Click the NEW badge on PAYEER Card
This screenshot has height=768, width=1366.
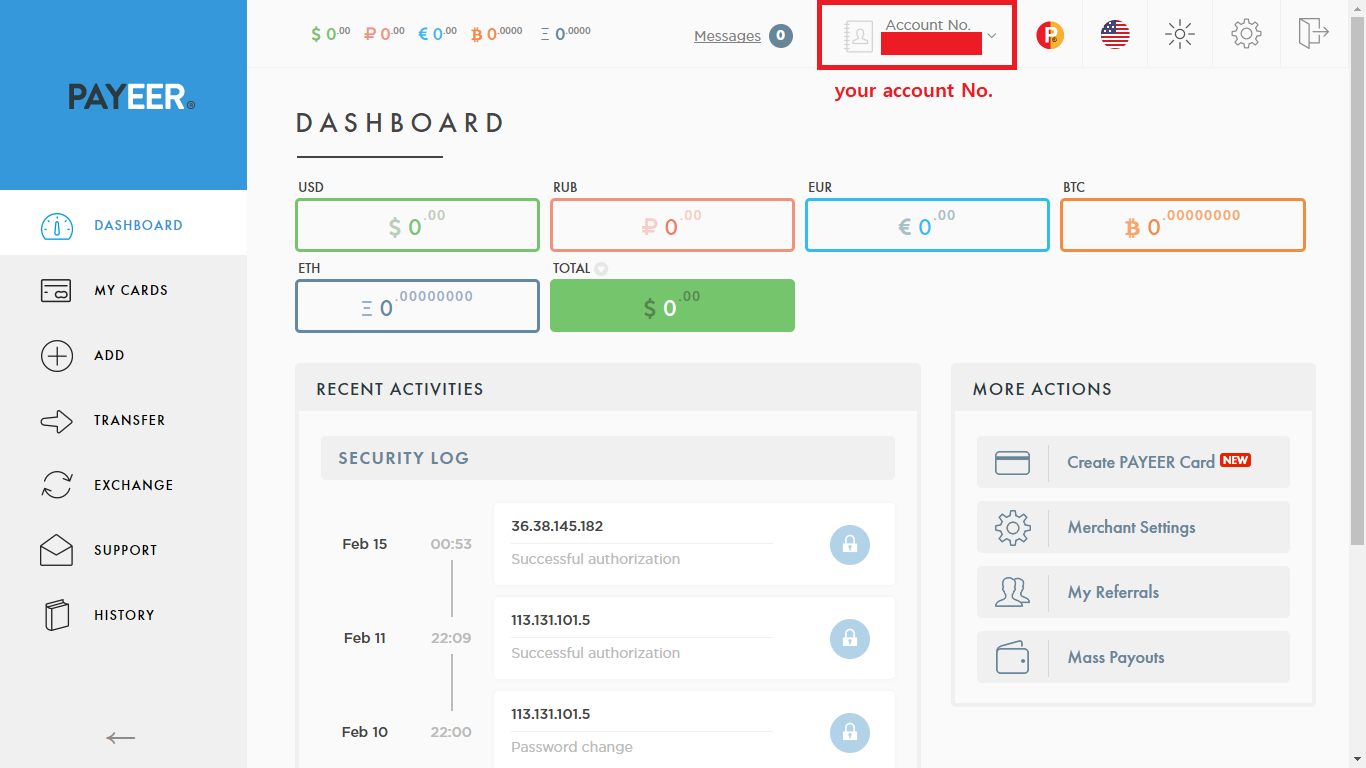[1236, 460]
